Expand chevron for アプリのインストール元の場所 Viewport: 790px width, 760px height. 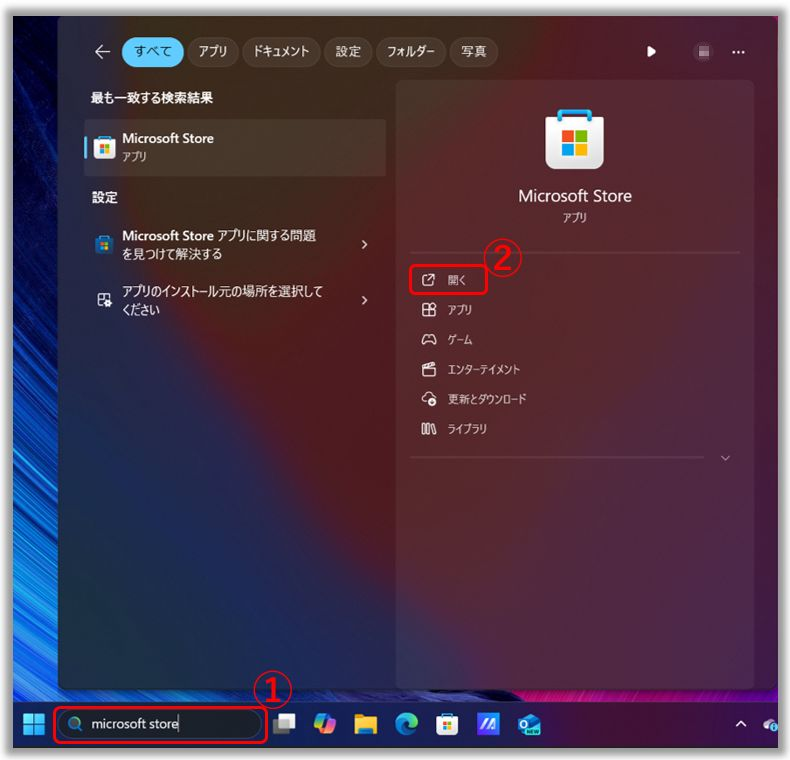364,300
